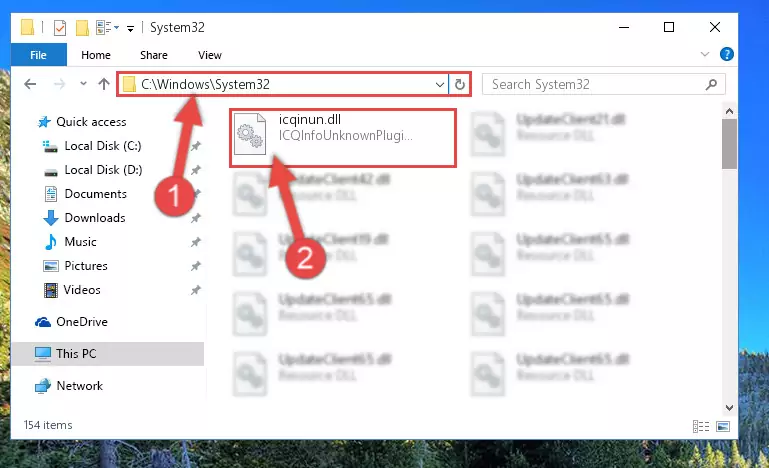Viewport: 769px width, 468px height.
Task: Go up one folder level
Action: click(x=103, y=84)
